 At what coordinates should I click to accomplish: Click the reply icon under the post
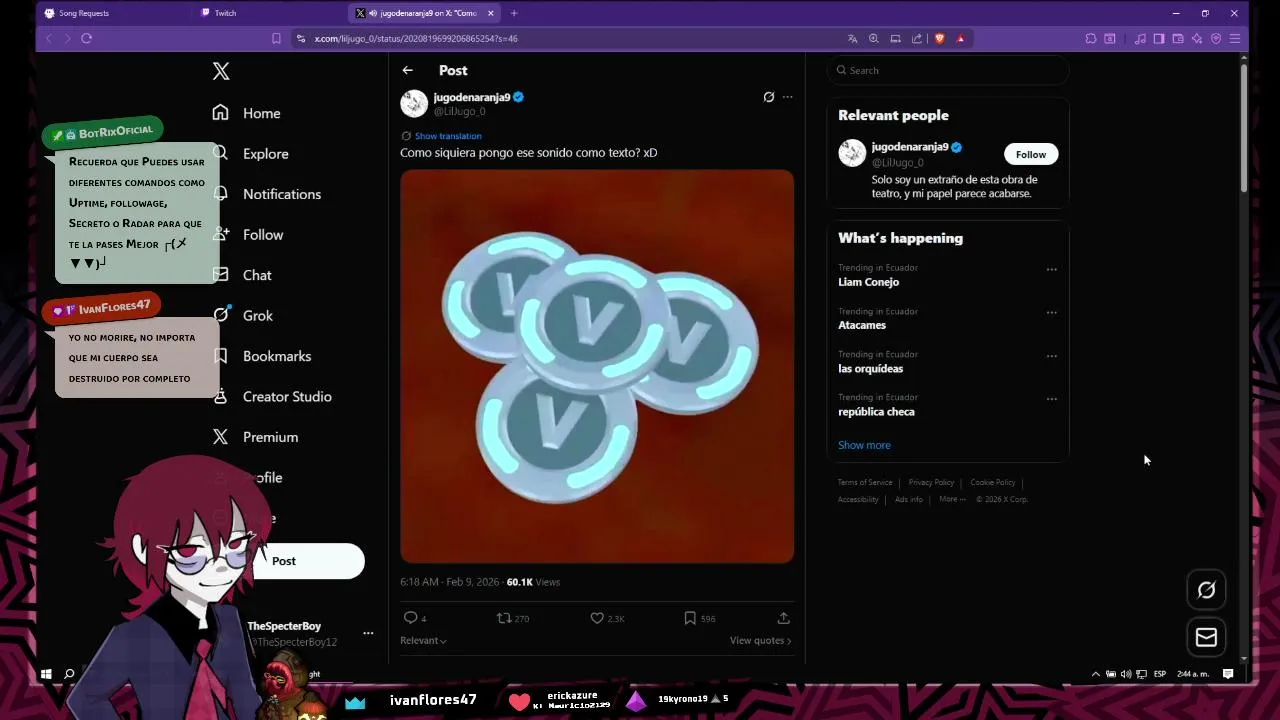point(410,618)
